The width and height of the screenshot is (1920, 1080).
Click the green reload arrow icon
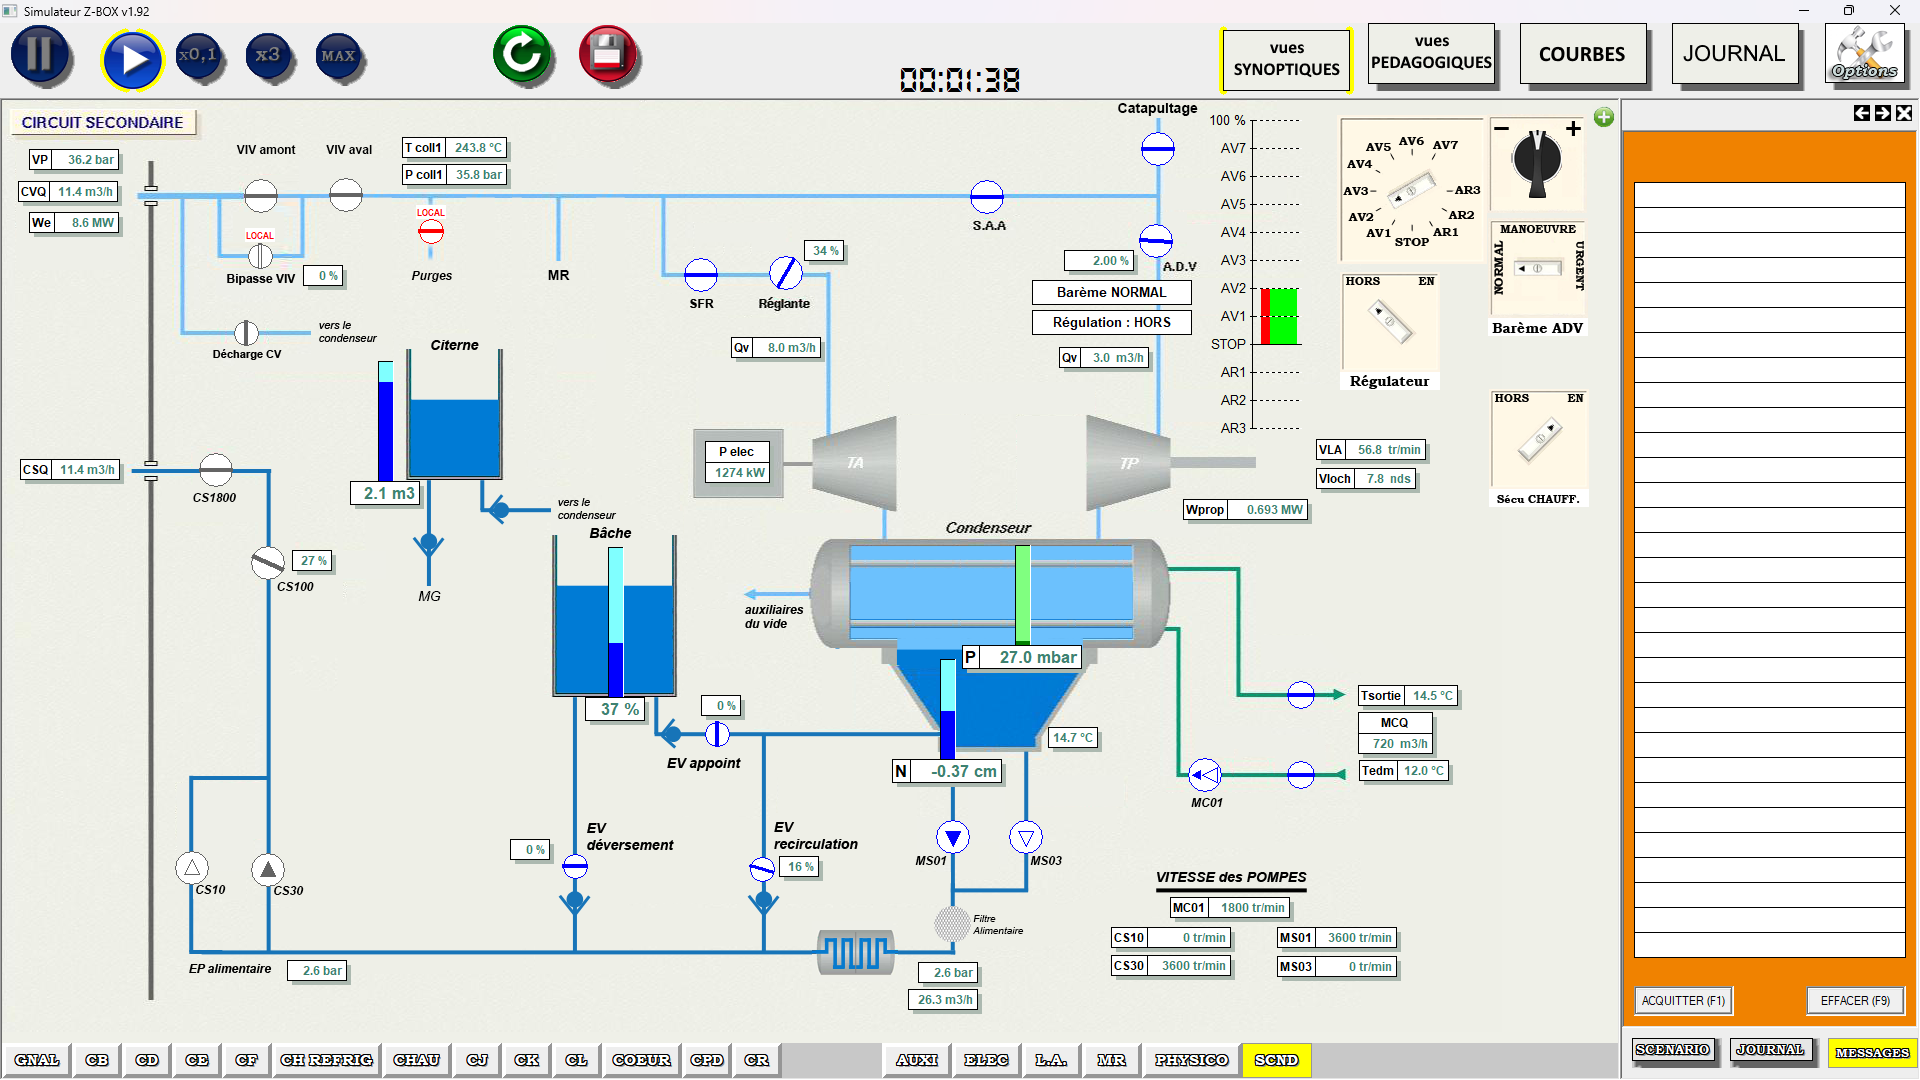tap(521, 54)
